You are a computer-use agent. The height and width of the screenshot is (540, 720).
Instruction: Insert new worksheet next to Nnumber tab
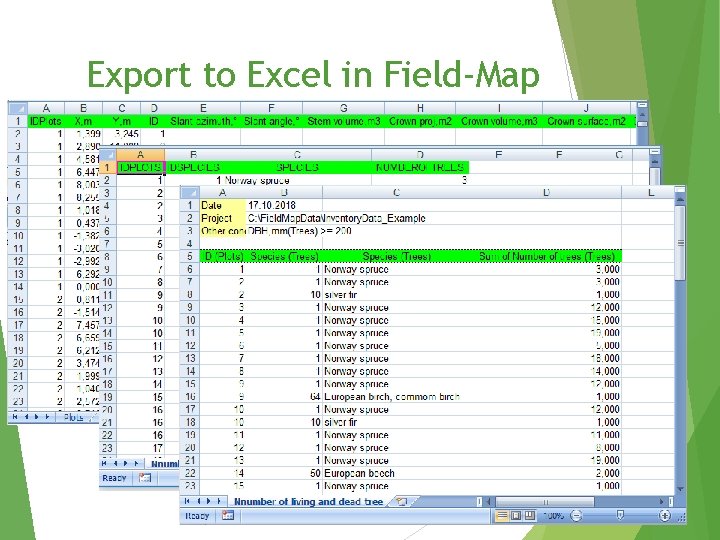point(401,502)
